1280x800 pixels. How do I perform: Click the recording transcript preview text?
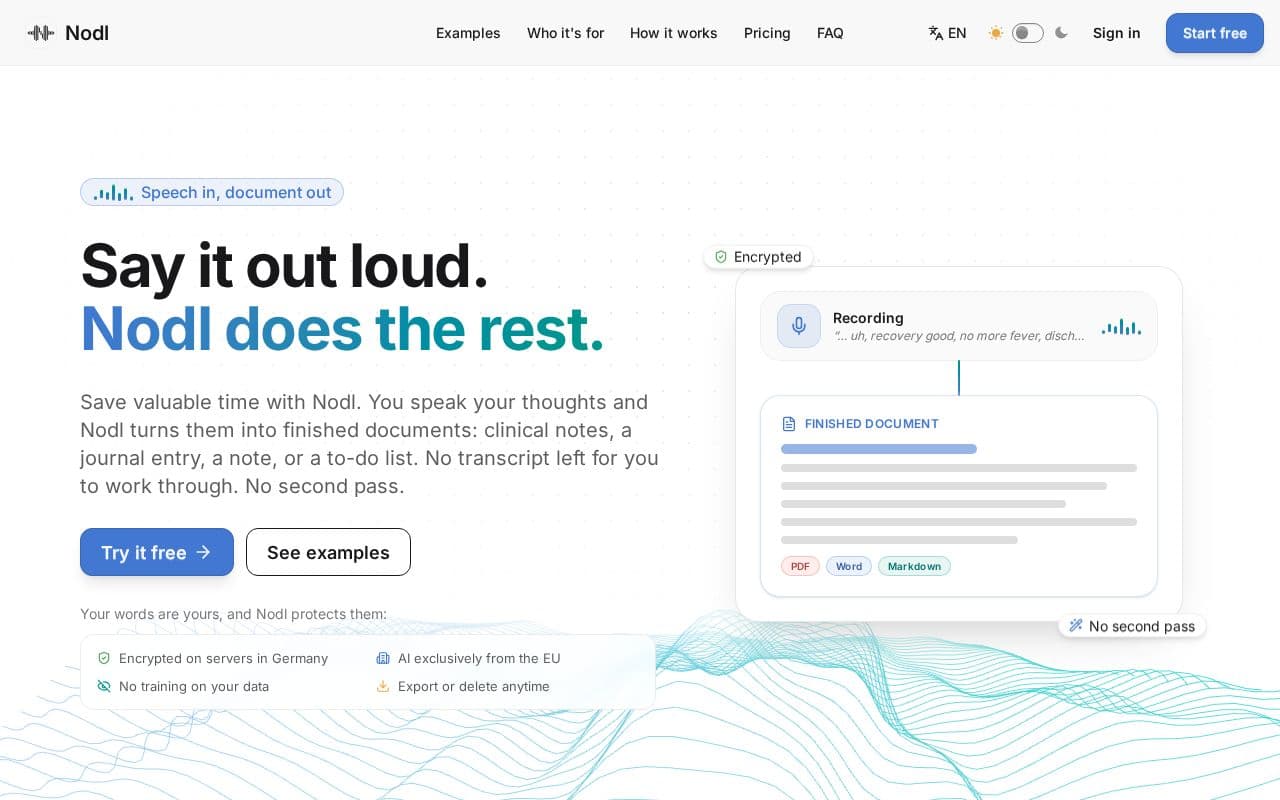click(x=959, y=336)
